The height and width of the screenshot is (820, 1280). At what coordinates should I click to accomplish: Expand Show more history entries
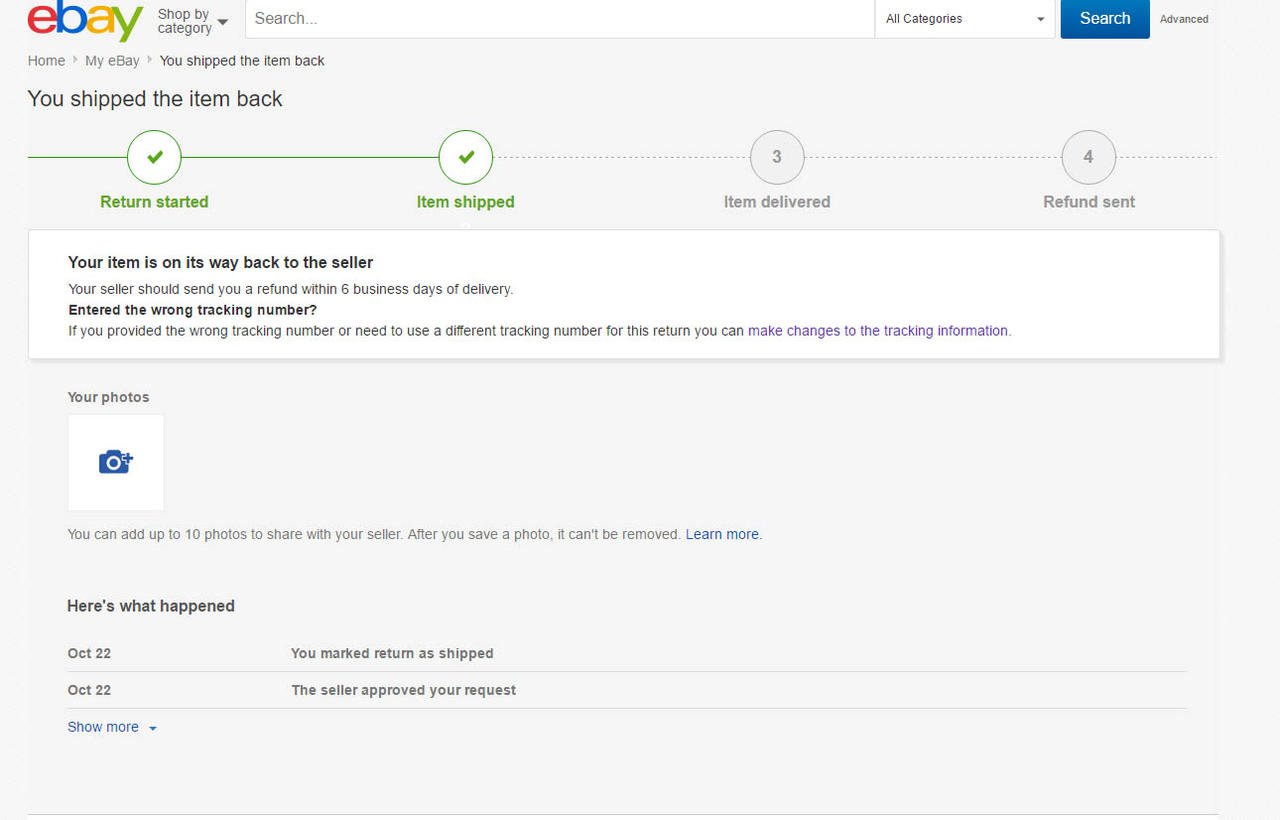[111, 727]
